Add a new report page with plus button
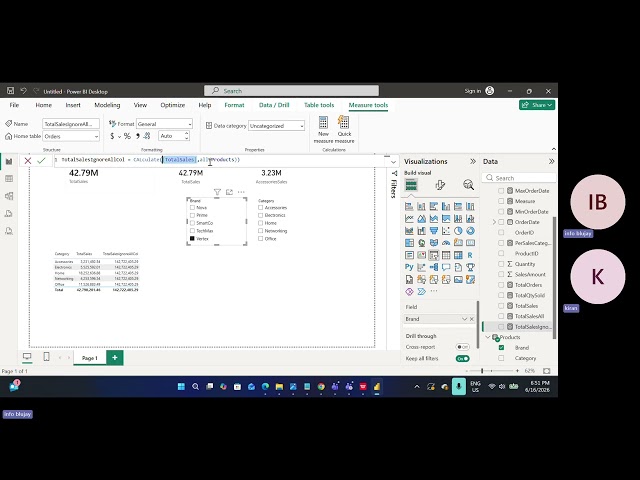This screenshot has height=480, width=640. [115, 358]
